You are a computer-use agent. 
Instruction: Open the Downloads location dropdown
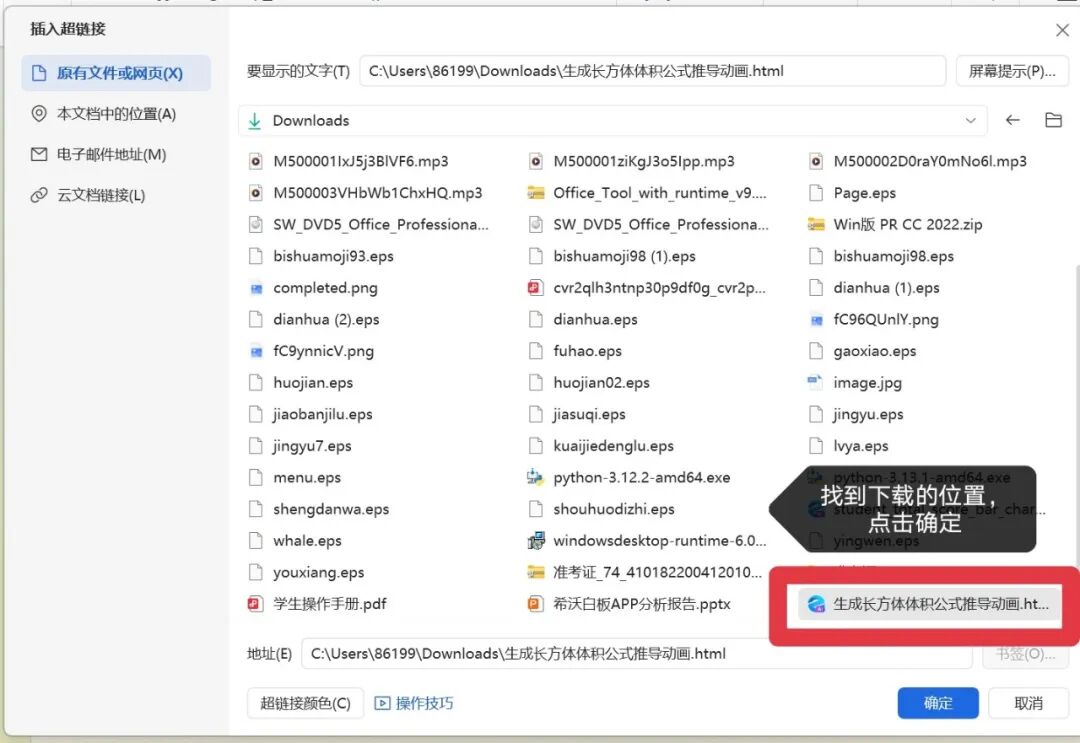(x=969, y=119)
